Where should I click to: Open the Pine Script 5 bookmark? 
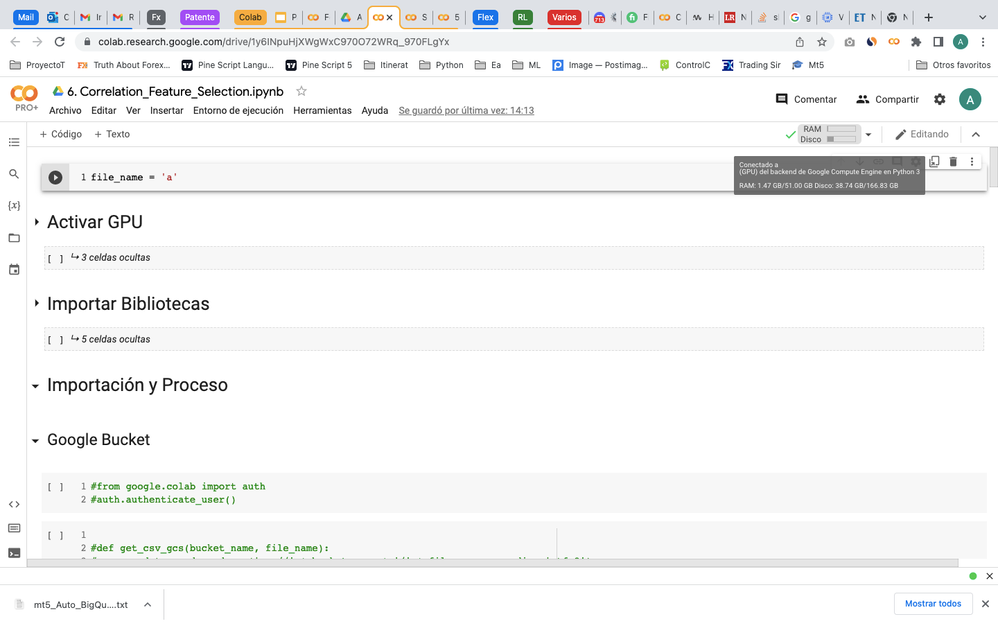click(318, 65)
